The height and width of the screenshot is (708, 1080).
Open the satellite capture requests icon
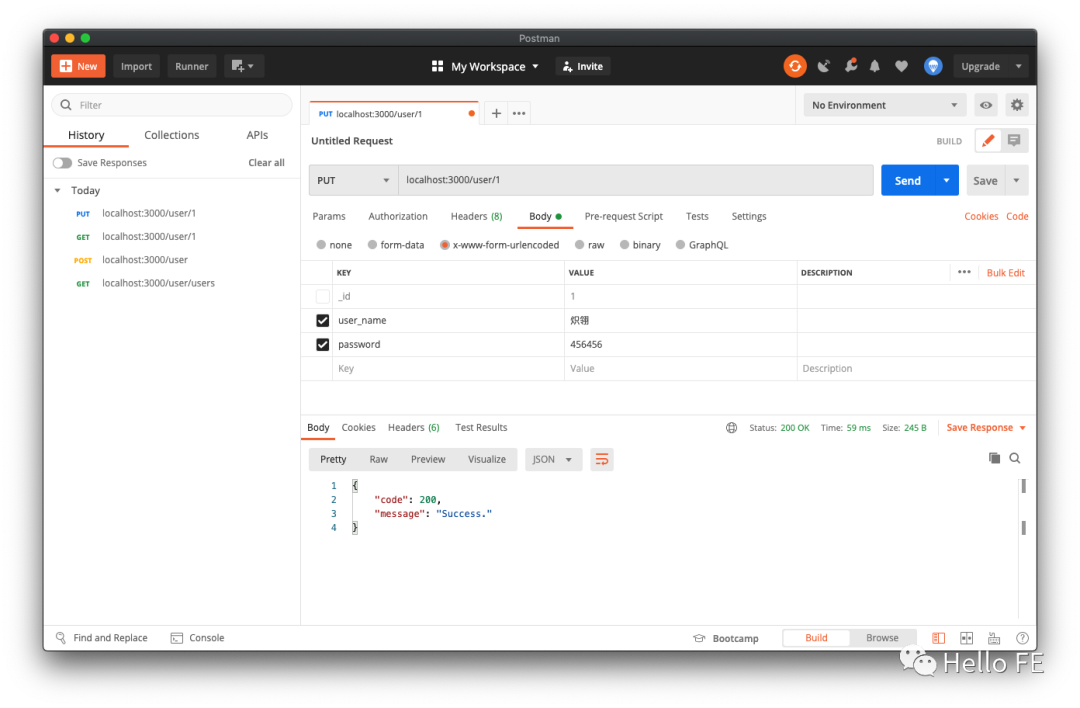tap(824, 66)
